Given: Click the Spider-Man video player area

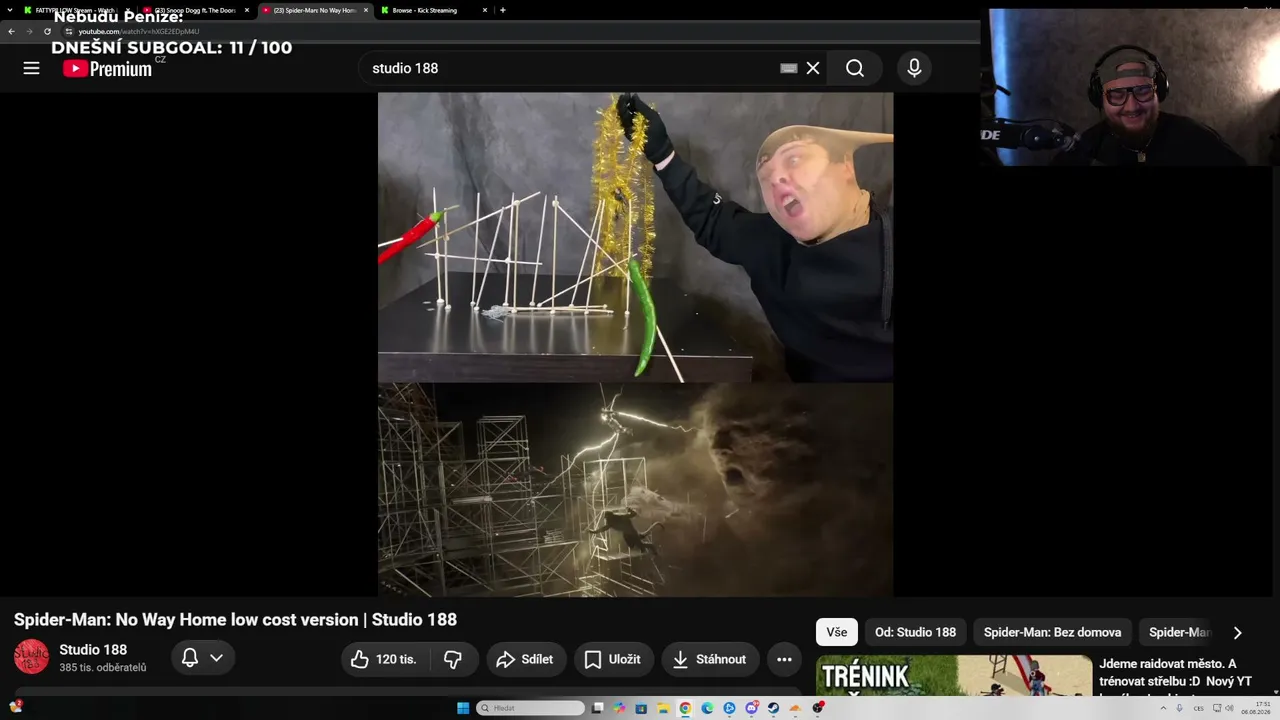Looking at the screenshot, I should [x=635, y=345].
